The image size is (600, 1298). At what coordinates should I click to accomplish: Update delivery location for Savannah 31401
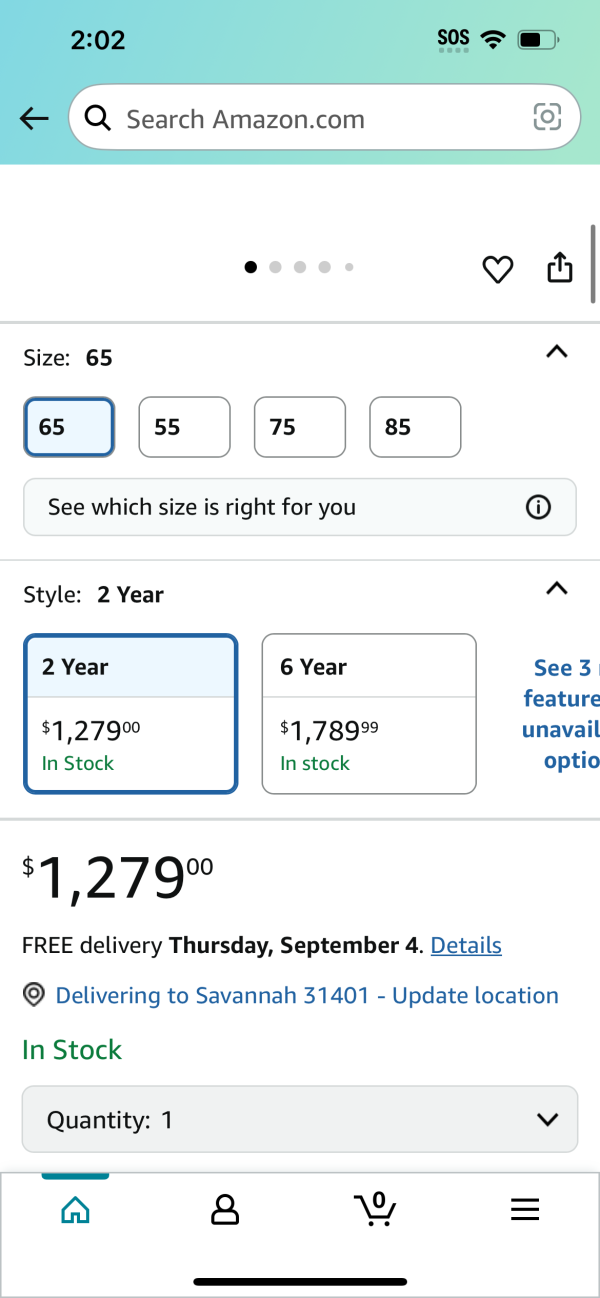[307, 996]
